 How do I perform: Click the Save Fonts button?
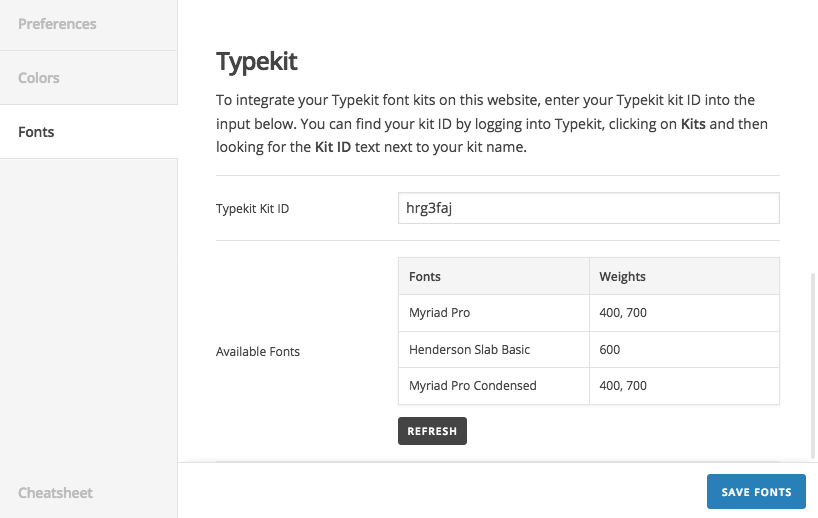pyautogui.click(x=756, y=492)
